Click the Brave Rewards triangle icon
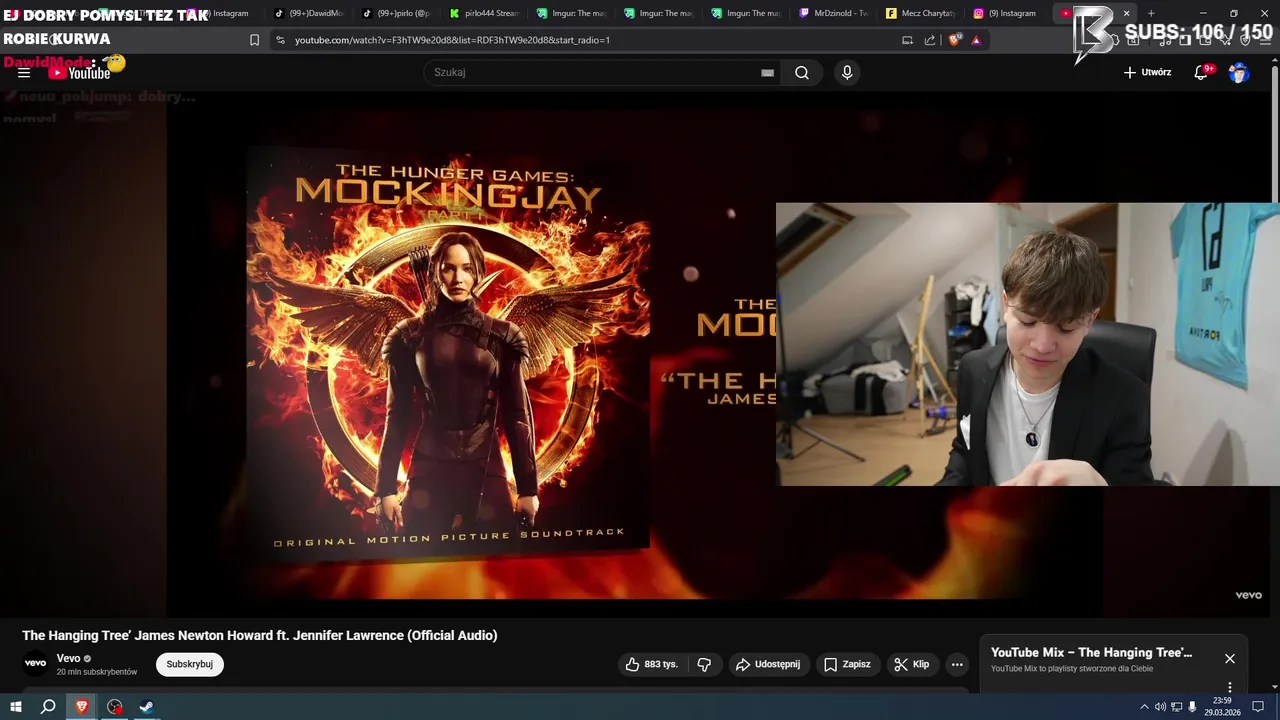 (x=976, y=40)
